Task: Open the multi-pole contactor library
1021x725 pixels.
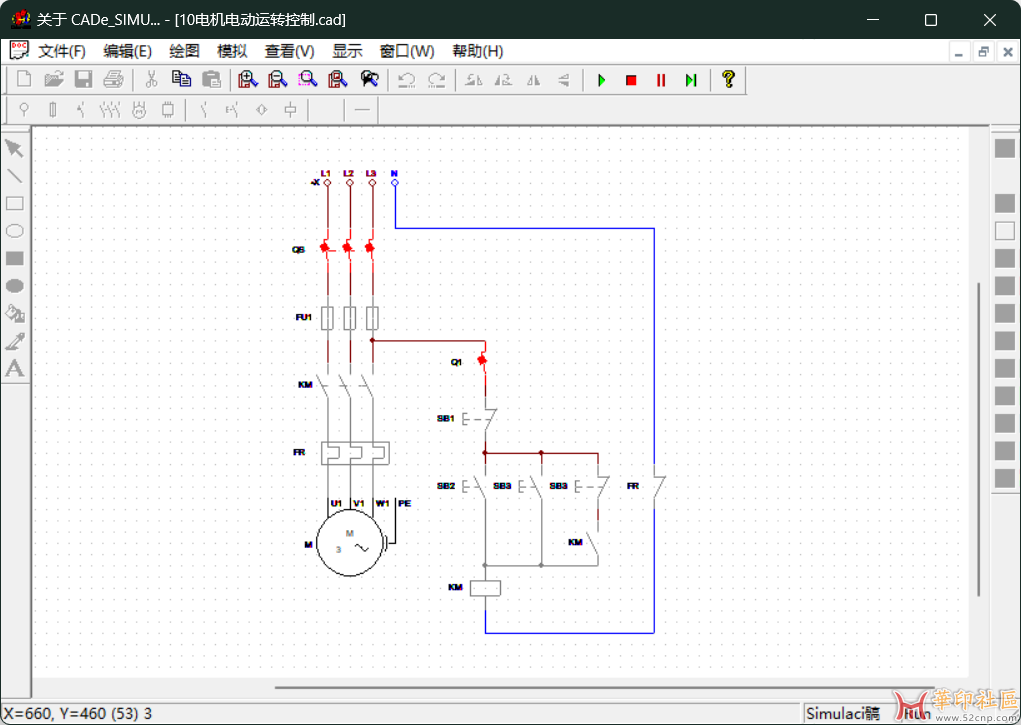Action: click(110, 109)
